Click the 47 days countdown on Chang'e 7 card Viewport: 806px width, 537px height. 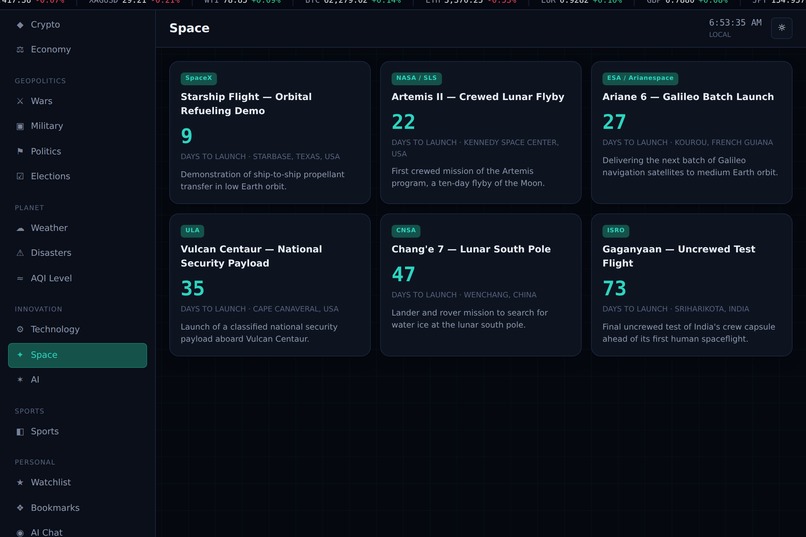[x=403, y=274]
